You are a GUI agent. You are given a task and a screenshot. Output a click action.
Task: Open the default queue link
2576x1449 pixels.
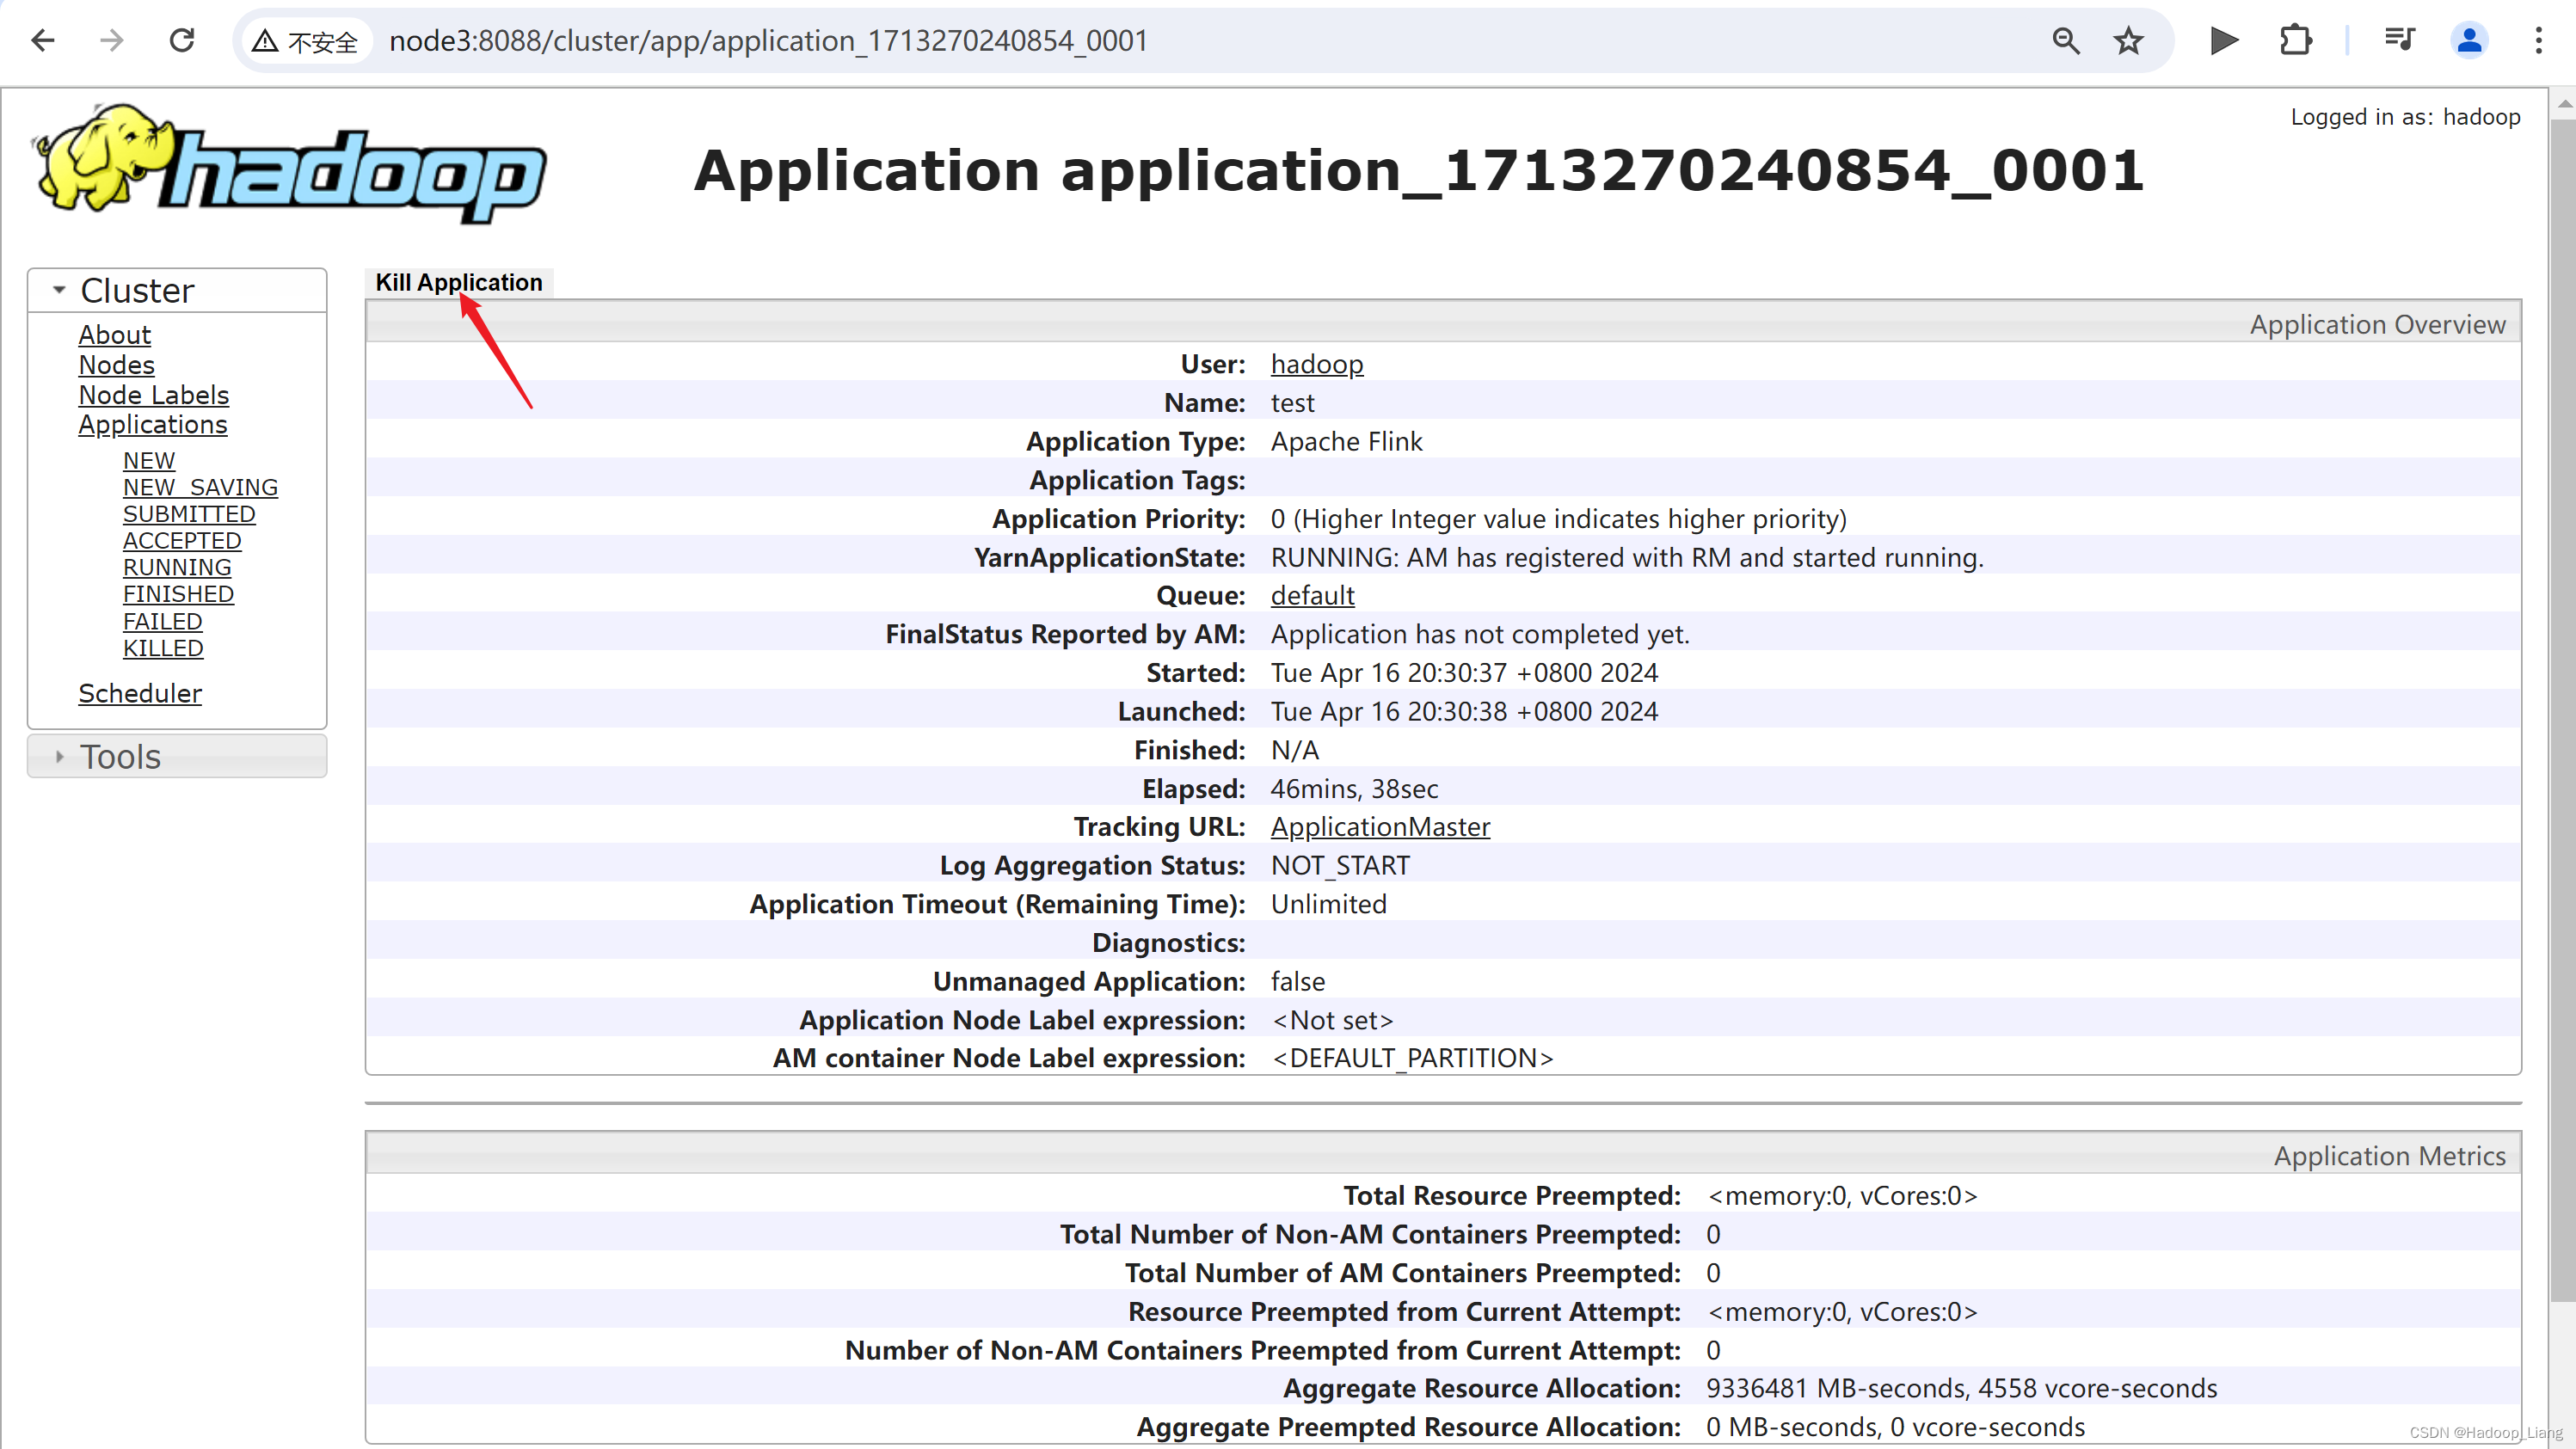[x=1312, y=595]
